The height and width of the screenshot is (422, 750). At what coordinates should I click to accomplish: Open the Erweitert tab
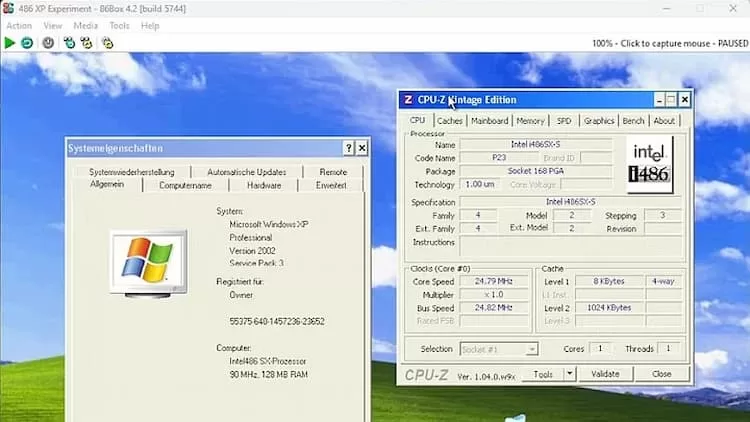pos(331,185)
